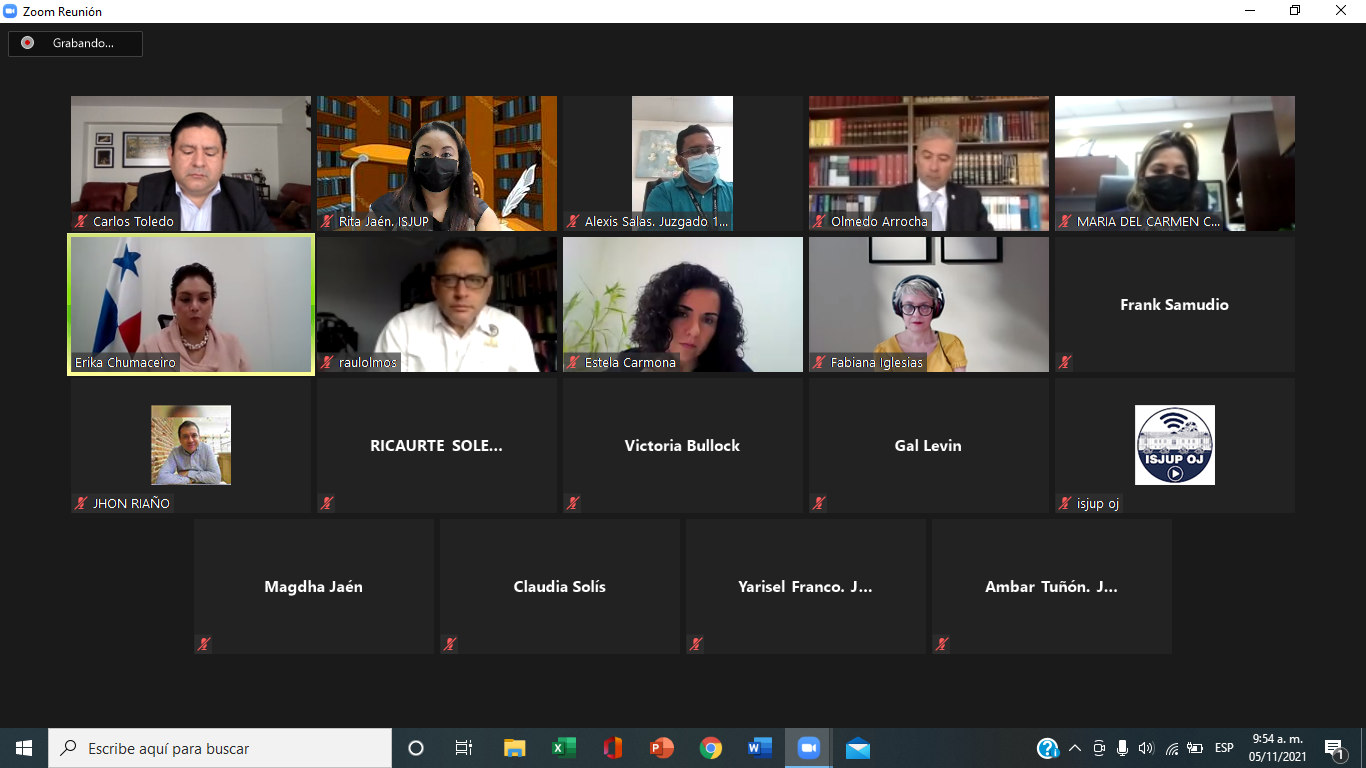This screenshot has width=1366, height=768.
Task: Click the Victoria Bullock name text
Action: coord(682,446)
